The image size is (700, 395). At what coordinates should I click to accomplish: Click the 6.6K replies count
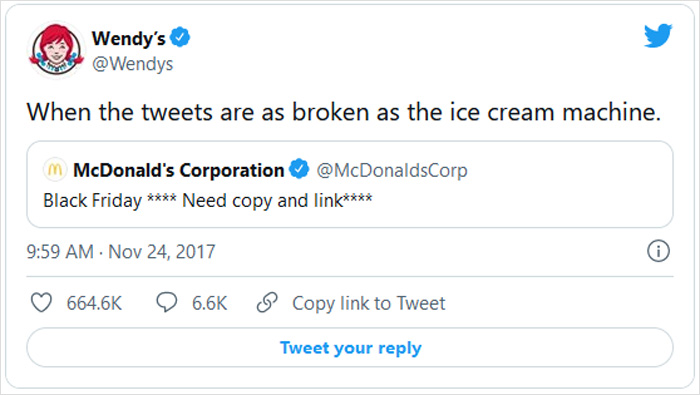click(x=209, y=303)
